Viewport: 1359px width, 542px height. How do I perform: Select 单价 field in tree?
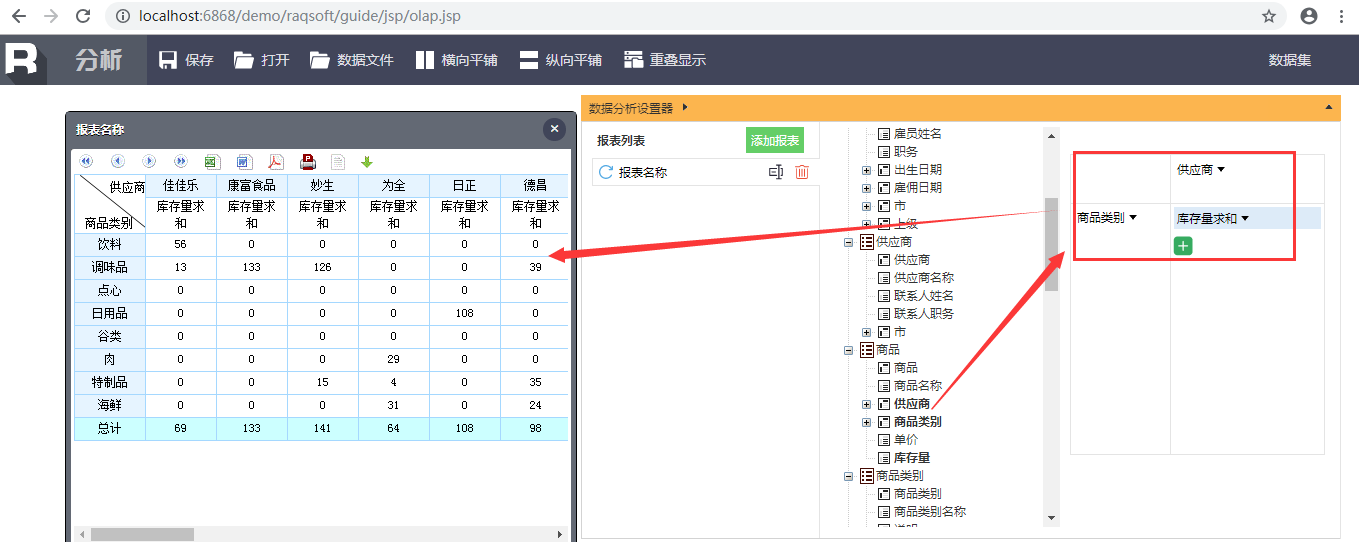905,440
